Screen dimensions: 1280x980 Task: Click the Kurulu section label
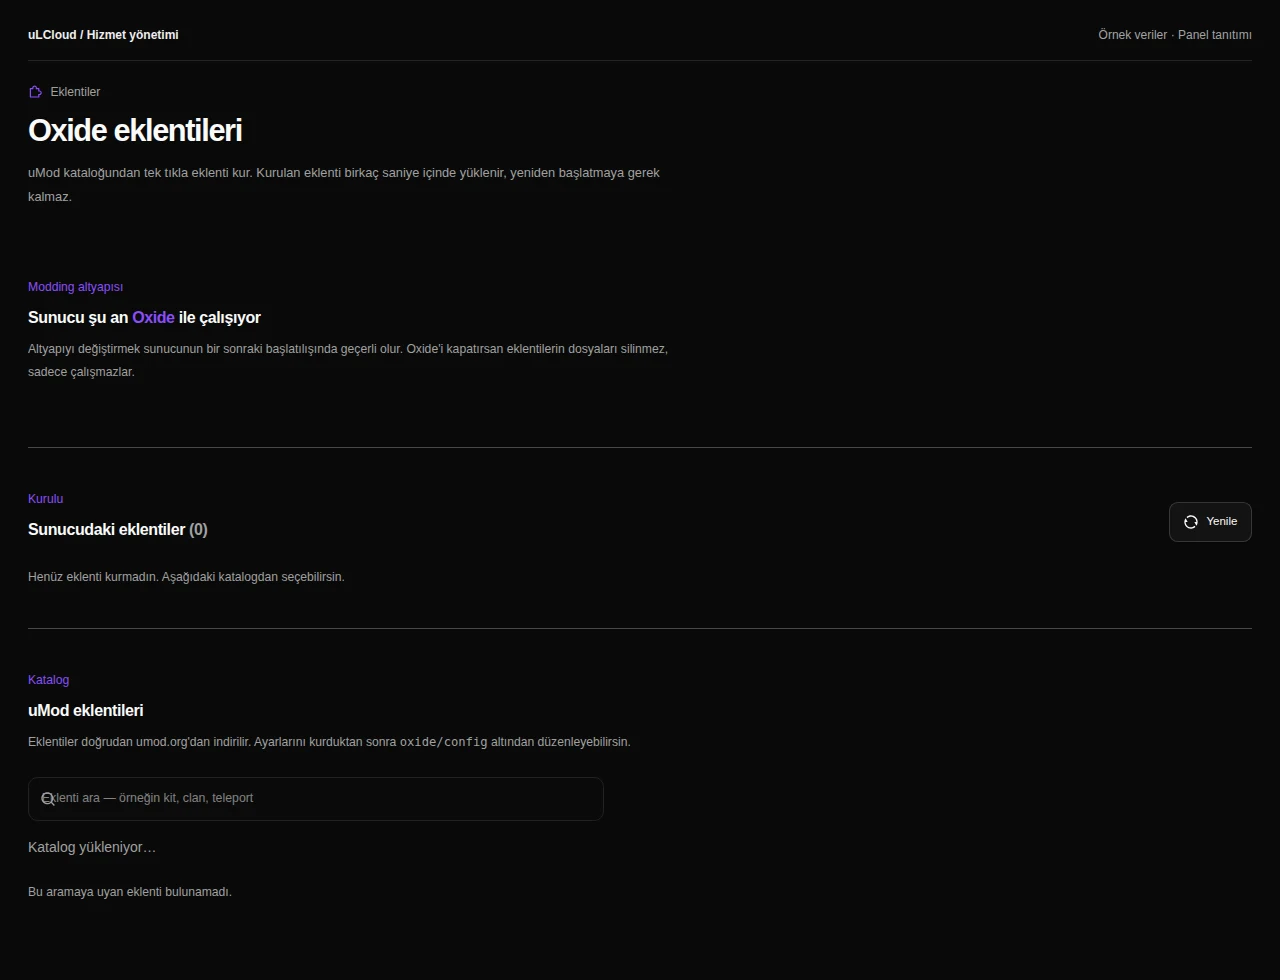[45, 499]
